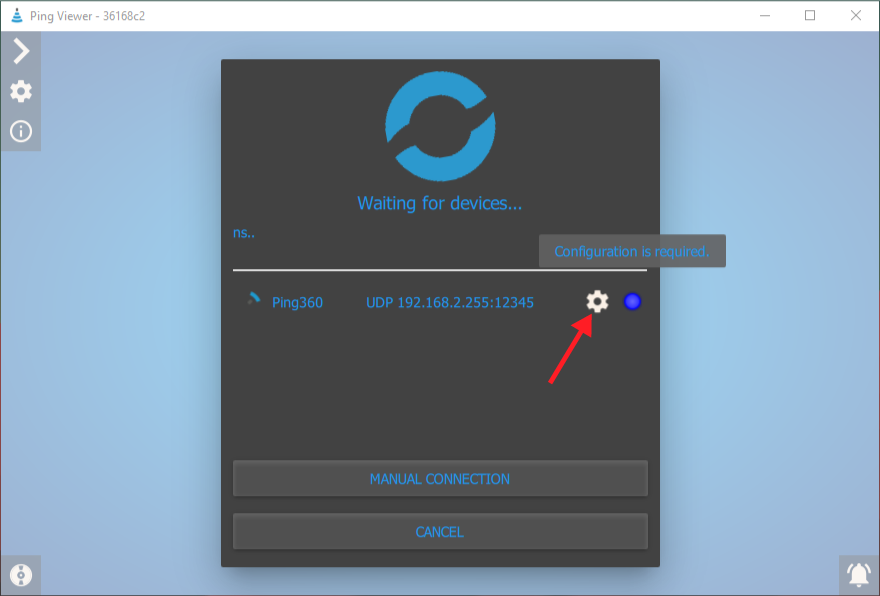Viewport: 880px width, 596px height.
Task: Click the Ping Viewer title bar app icon
Action: 15,15
